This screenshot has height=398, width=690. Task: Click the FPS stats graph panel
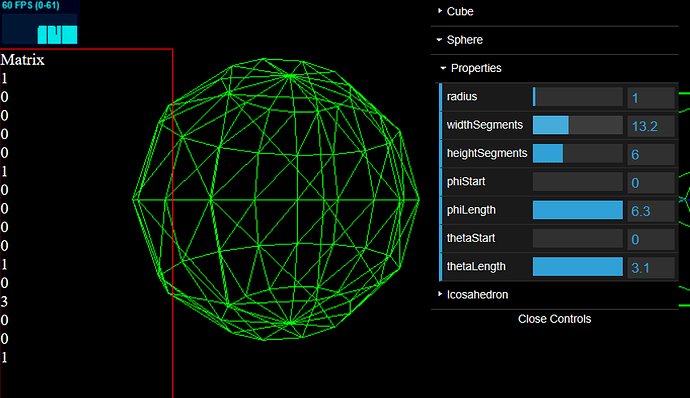40,22
